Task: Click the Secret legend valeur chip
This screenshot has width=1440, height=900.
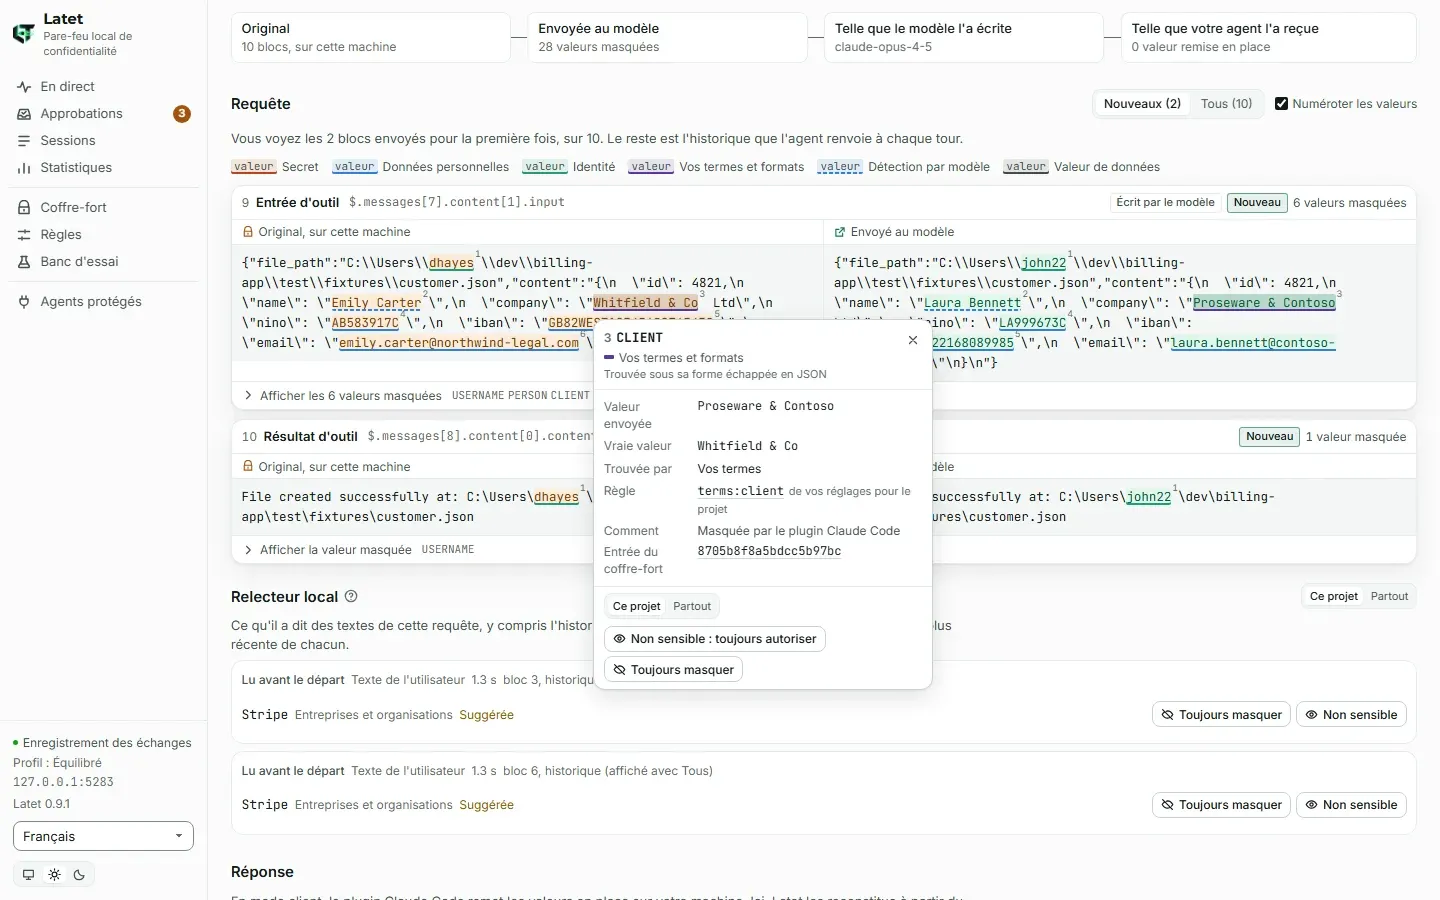Action: (254, 167)
